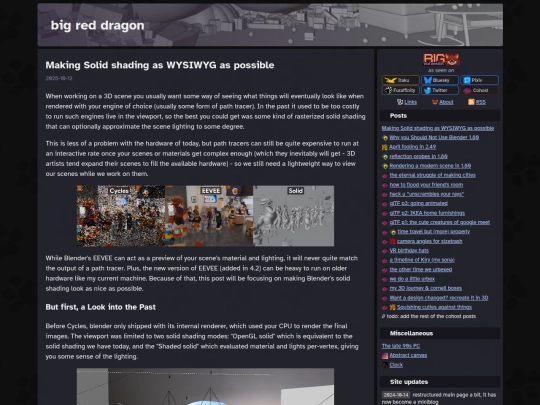Click the Links icon in the sidebar
540x405 pixels.
click(400, 102)
